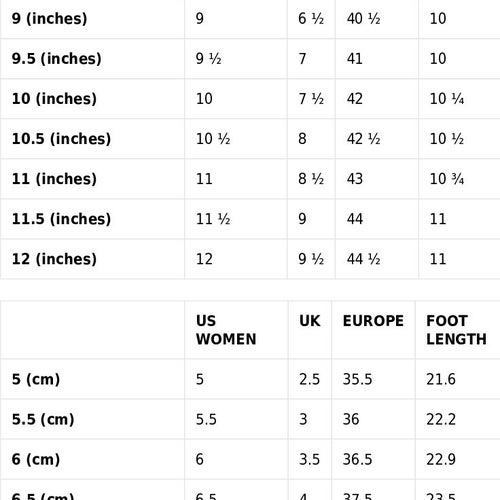The image size is (500, 500).
Task: Click the 42 ½ Europe size cell
Action: tap(363, 139)
